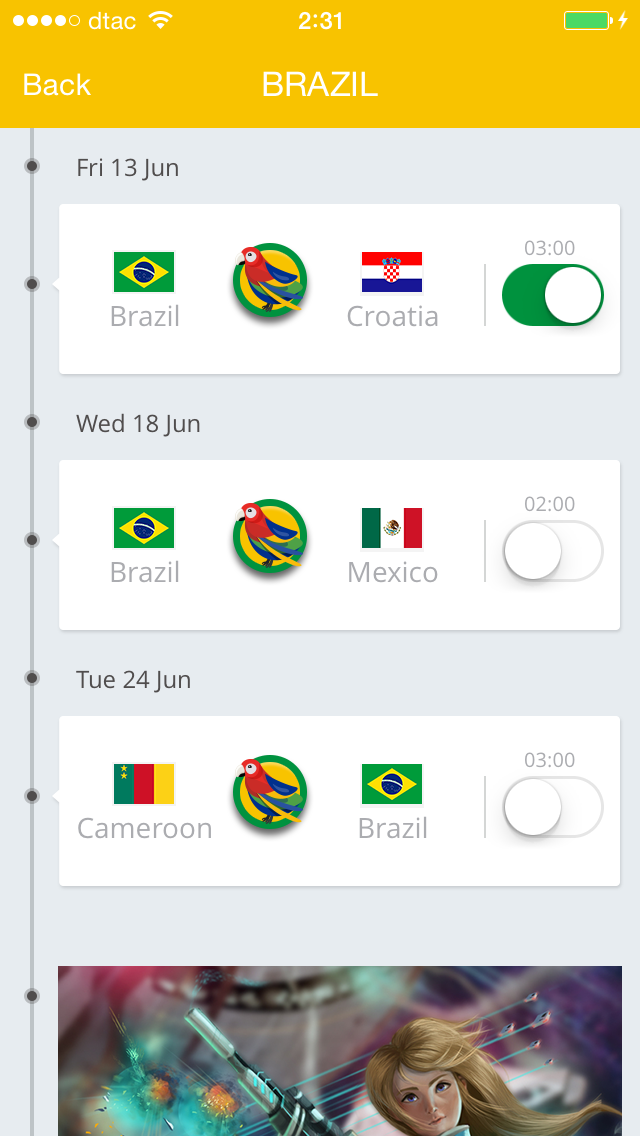Disable reminder for Brazil vs Croatia match
Image resolution: width=640 pixels, height=1136 pixels.
click(x=552, y=296)
